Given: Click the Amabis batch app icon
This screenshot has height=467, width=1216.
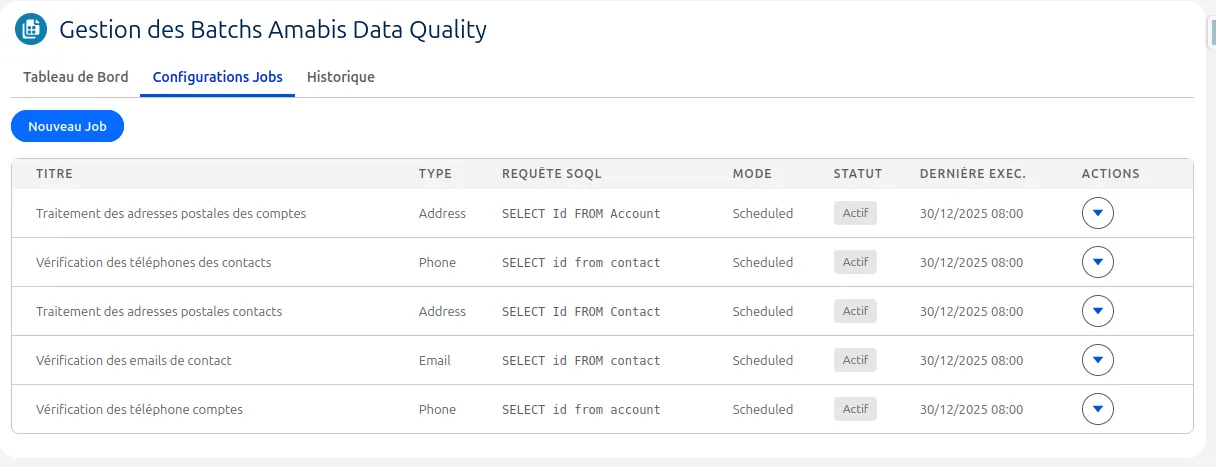Looking at the screenshot, I should click(31, 29).
